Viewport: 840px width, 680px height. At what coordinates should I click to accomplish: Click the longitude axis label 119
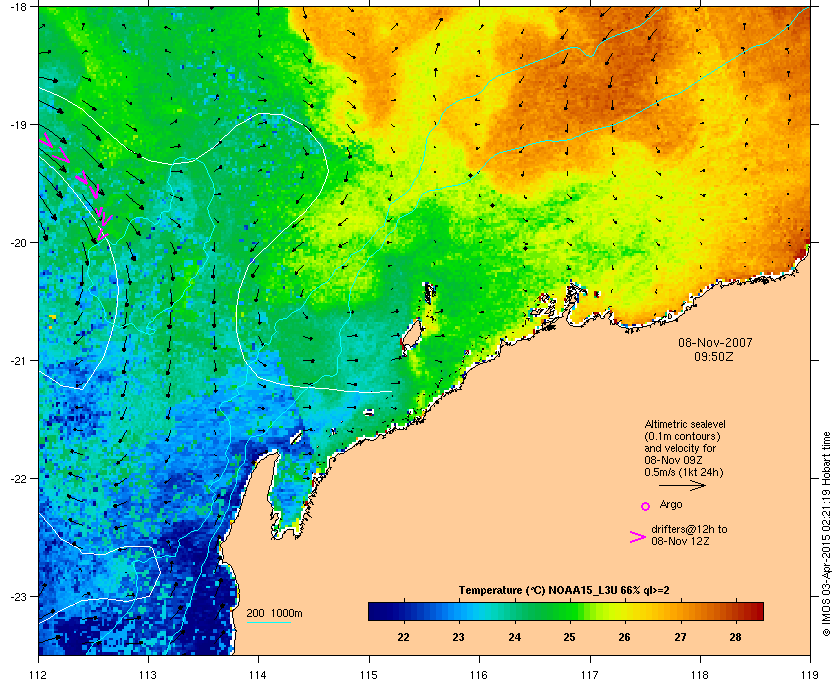[810, 675]
